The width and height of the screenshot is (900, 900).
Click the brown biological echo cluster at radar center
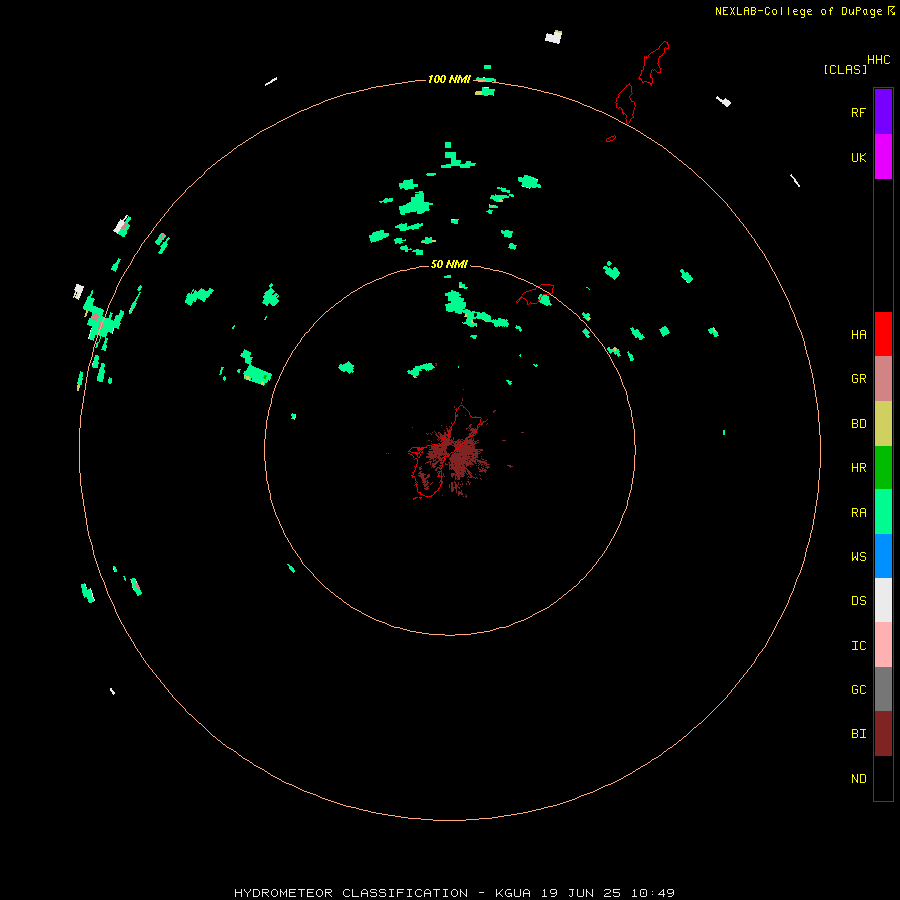[x=456, y=457]
